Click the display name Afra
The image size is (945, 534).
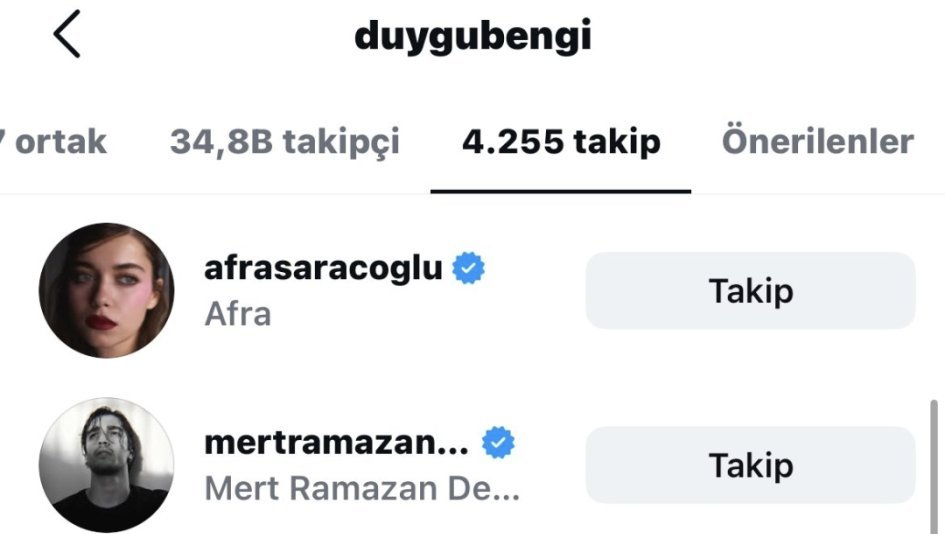point(238,314)
